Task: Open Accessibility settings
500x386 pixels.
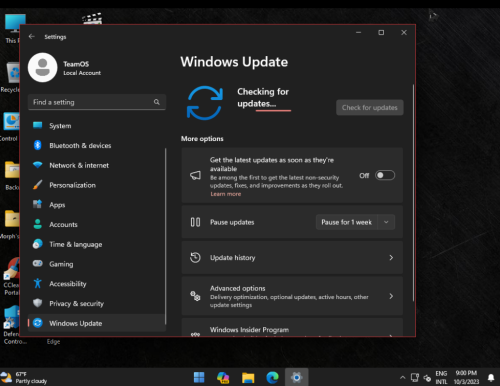Action: click(97, 284)
